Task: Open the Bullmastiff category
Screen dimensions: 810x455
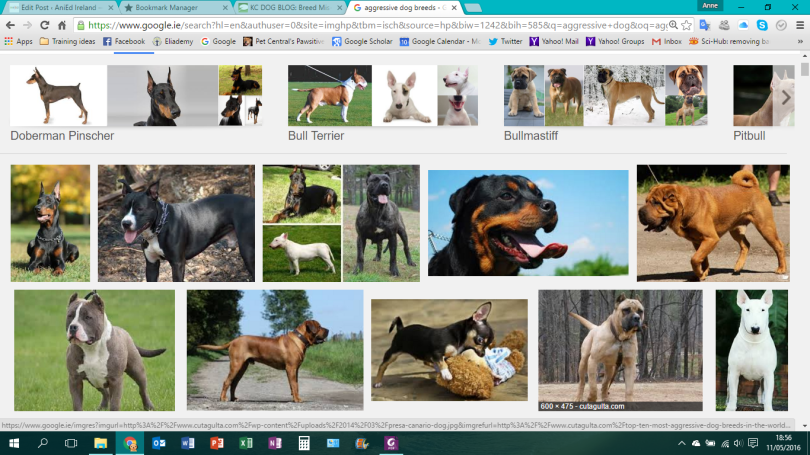Action: coord(530,135)
